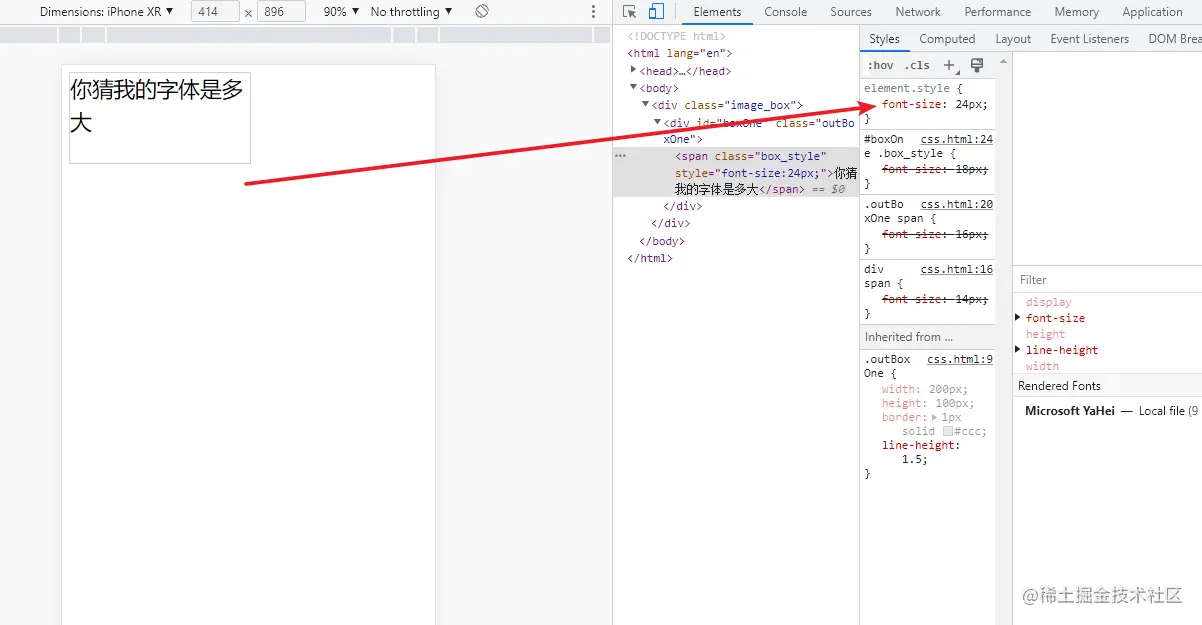Click the line-height 1.5 value
Viewport: 1202px width, 625px height.
click(915, 460)
